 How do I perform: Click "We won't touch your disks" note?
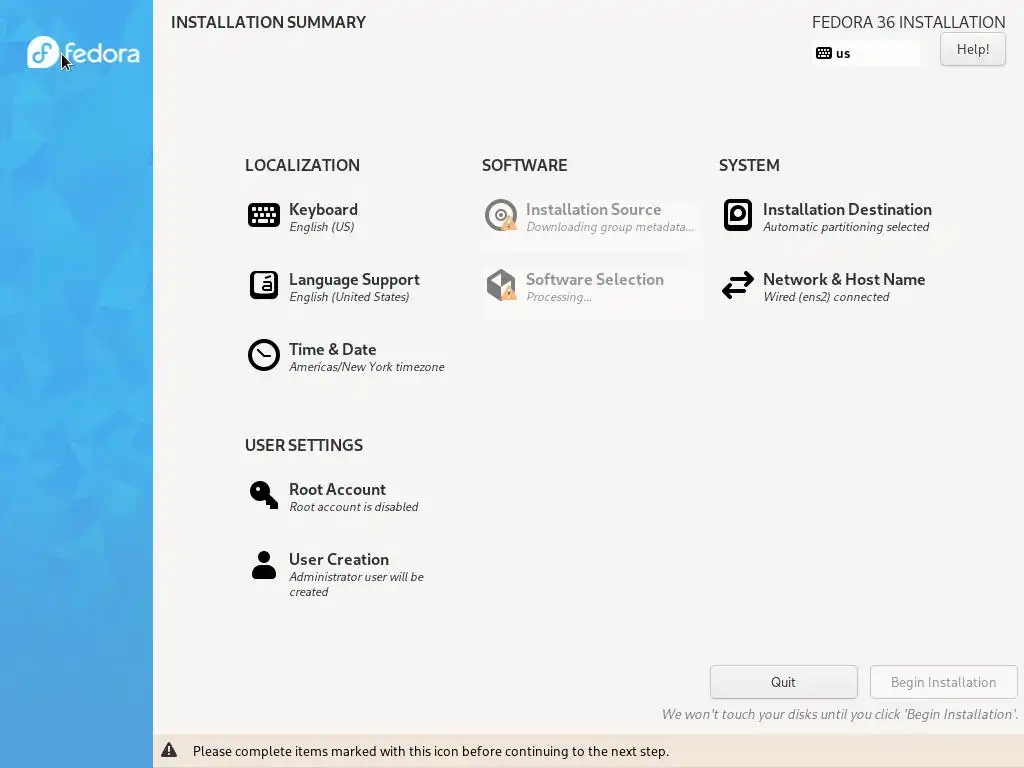tap(839, 714)
